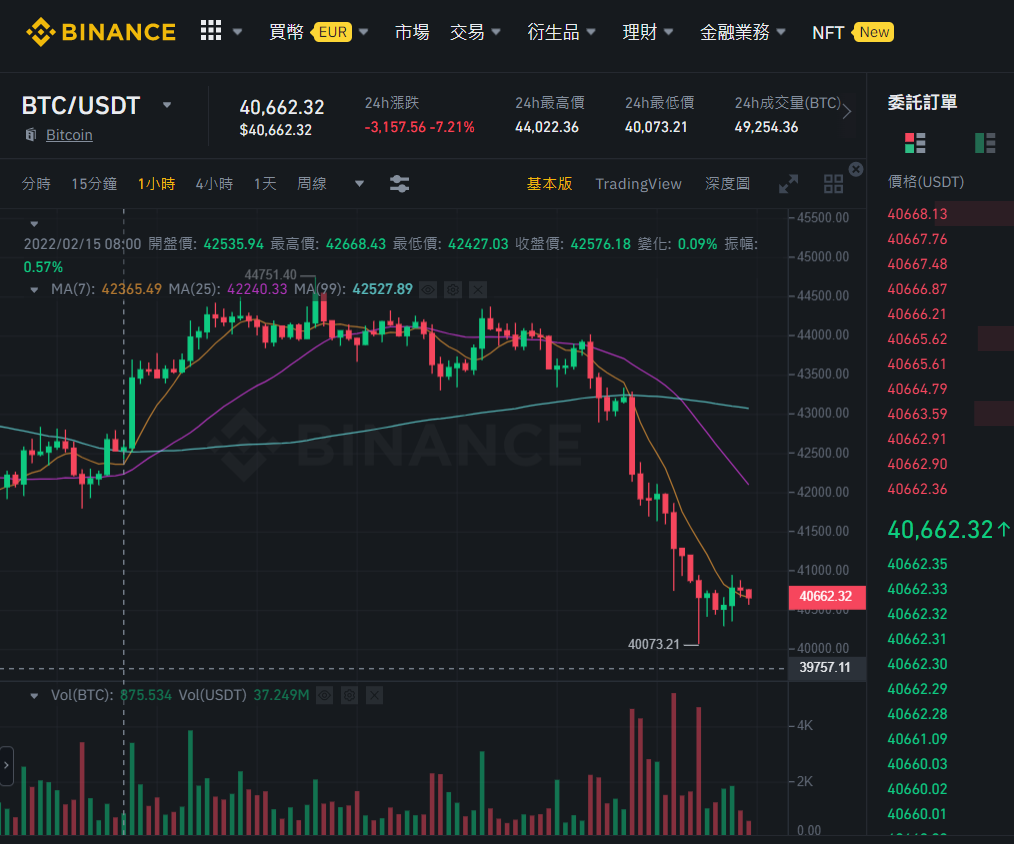Expand more intervals dropdown arrow

click(x=360, y=184)
